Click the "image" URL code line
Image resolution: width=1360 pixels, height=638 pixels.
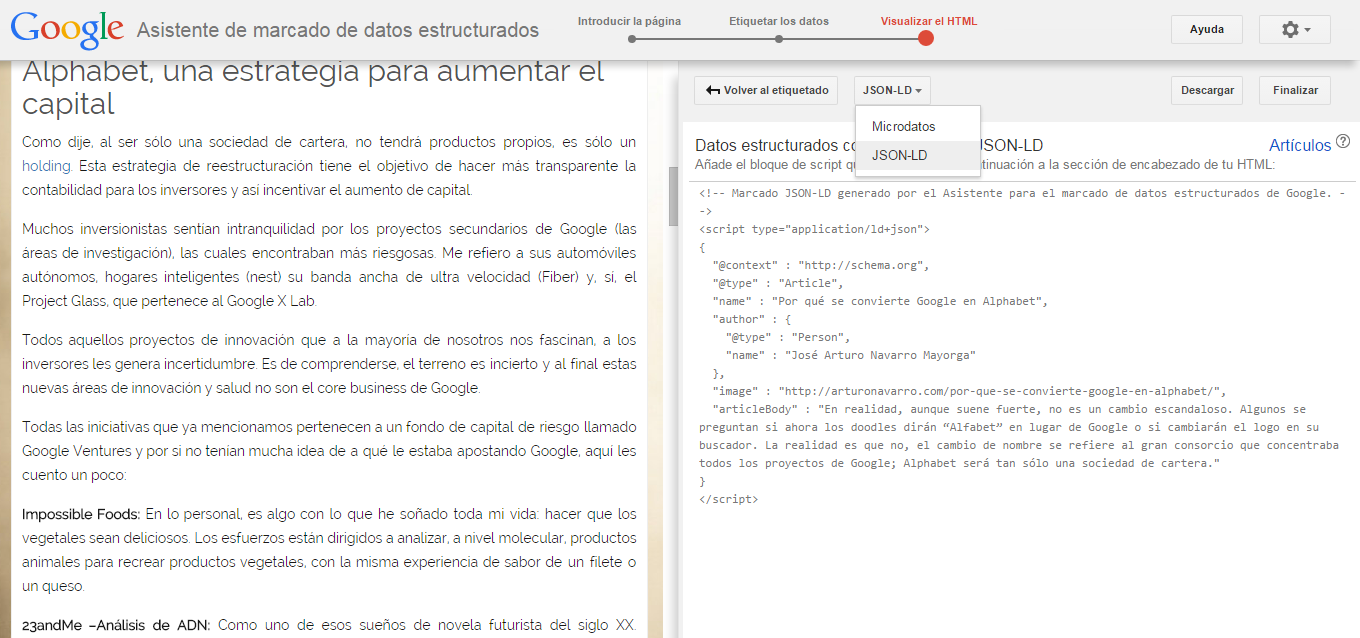969,391
